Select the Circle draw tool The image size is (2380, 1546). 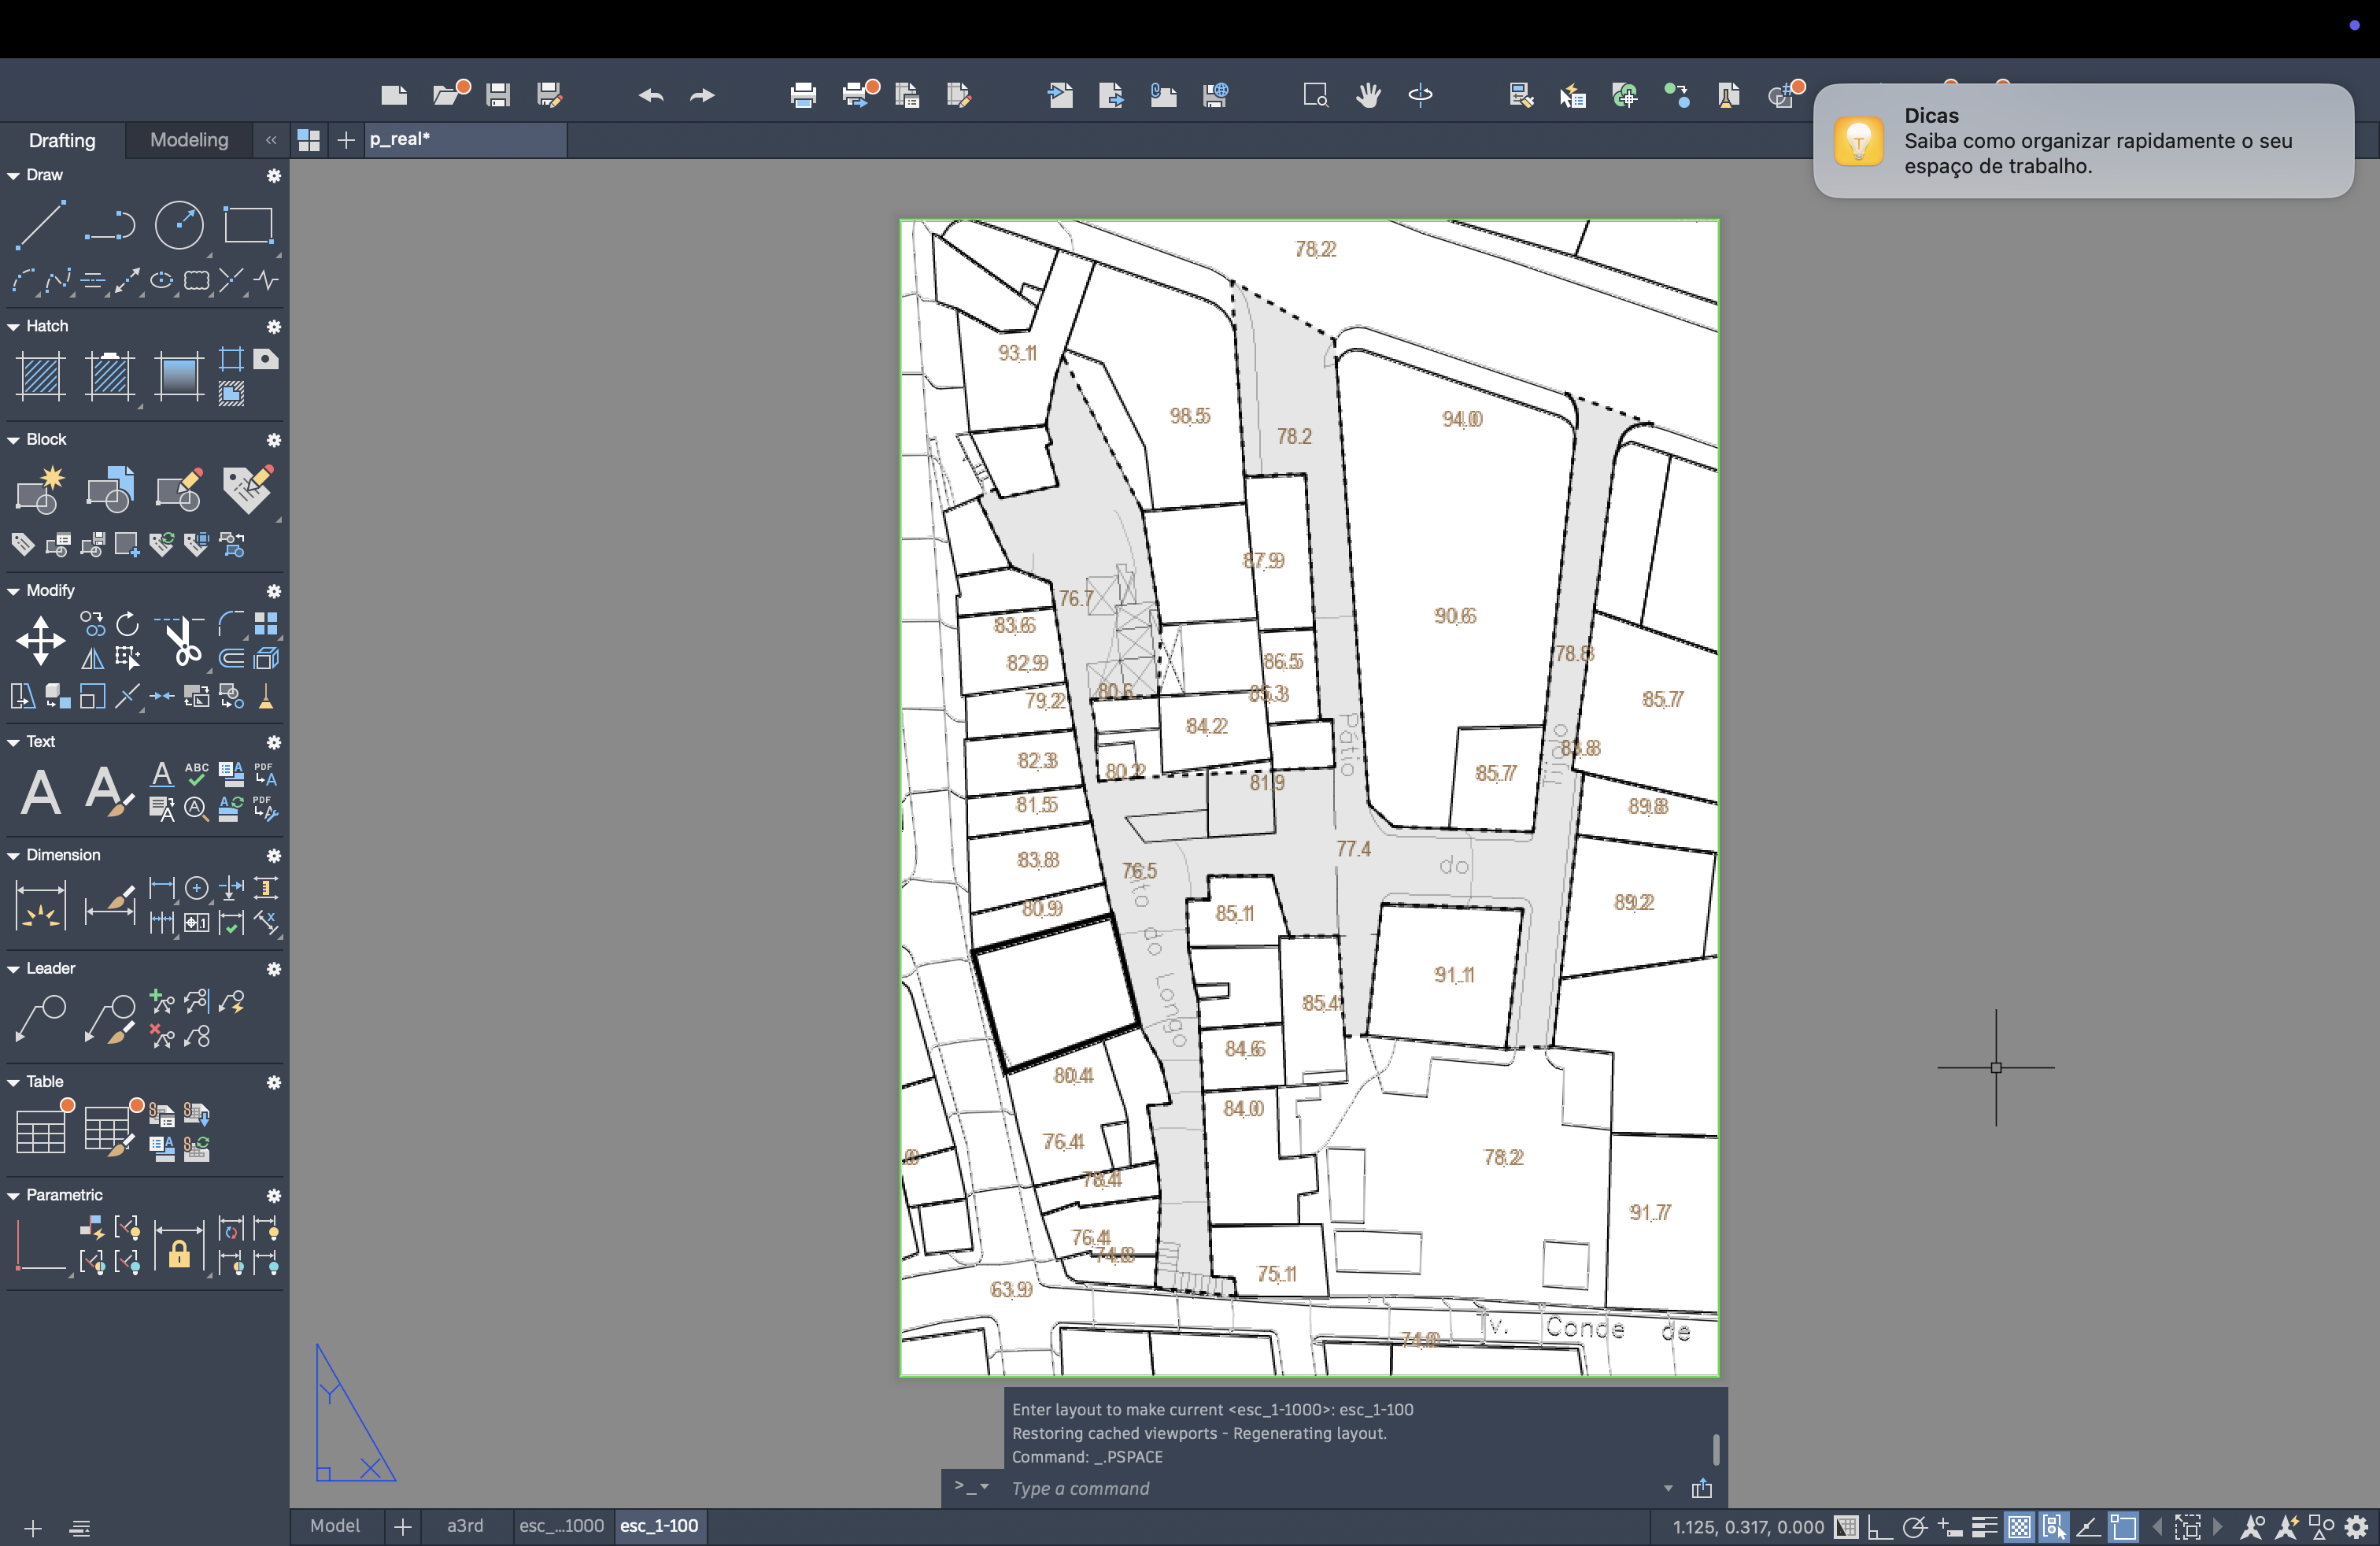point(179,224)
